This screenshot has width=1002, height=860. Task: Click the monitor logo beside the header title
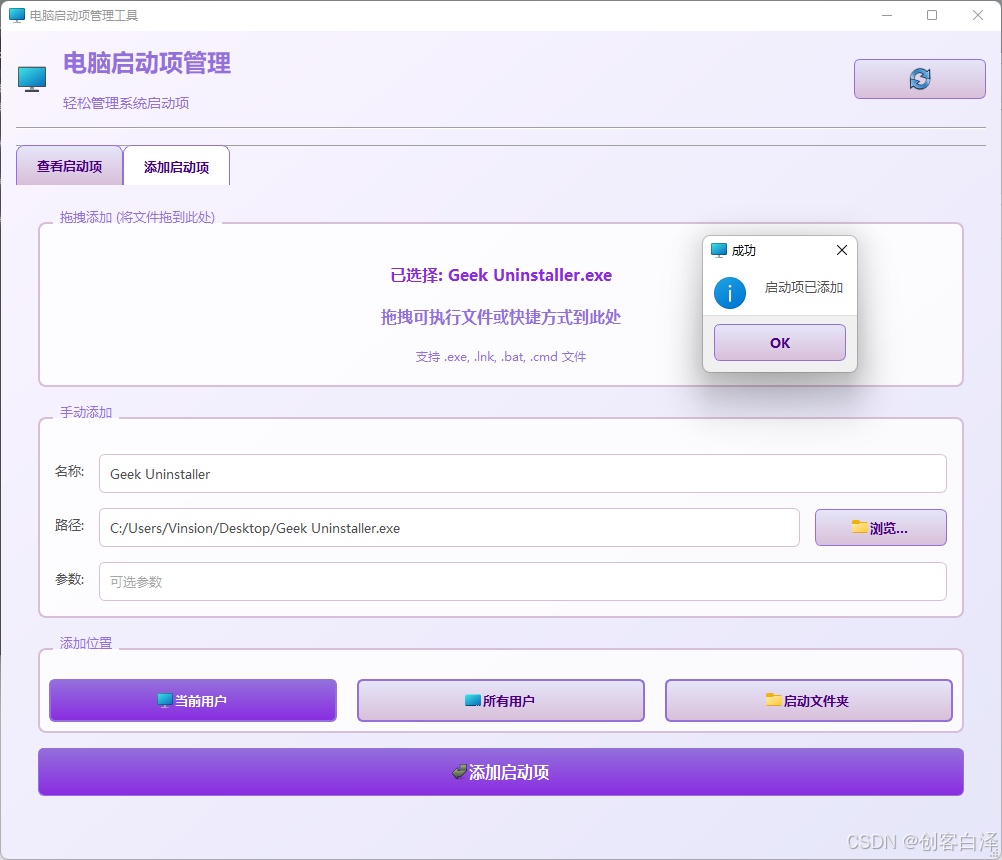click(x=32, y=79)
